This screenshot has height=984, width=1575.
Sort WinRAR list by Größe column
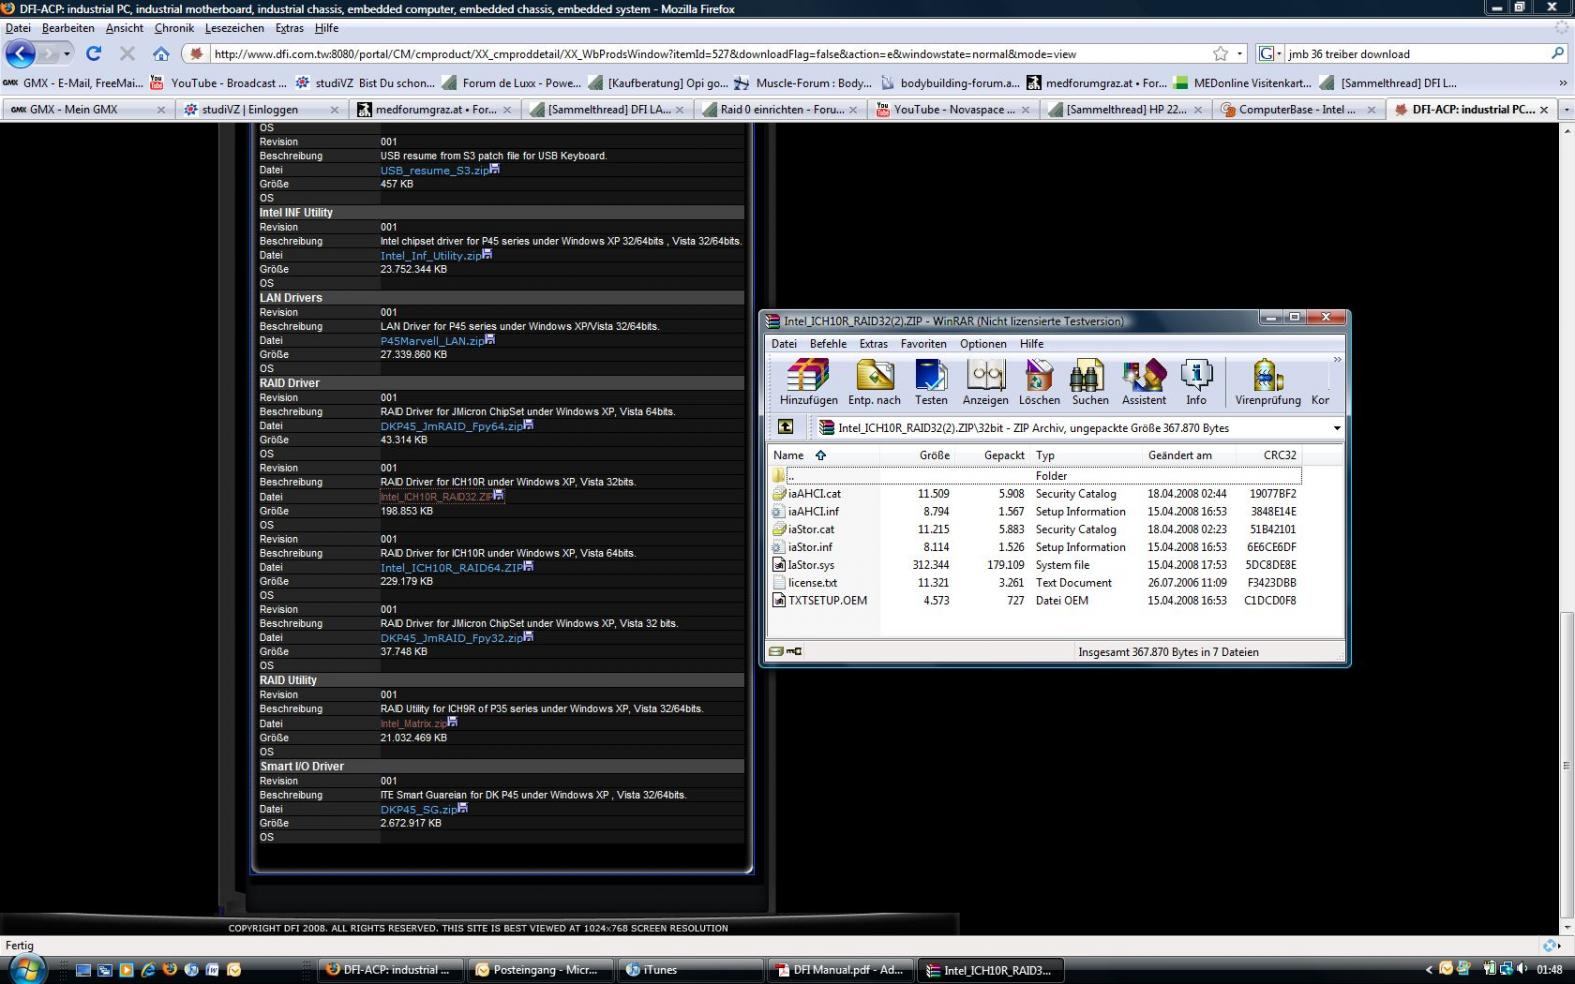934,455
